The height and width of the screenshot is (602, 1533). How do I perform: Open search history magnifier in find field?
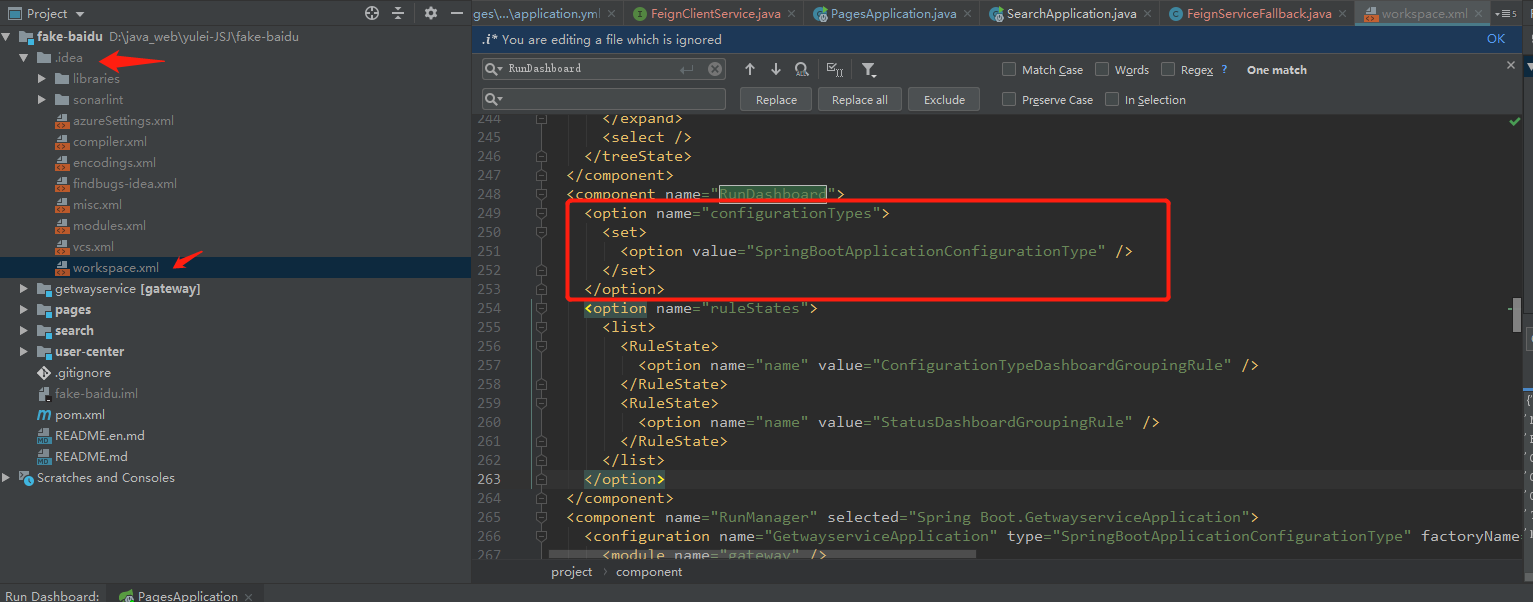pos(494,69)
